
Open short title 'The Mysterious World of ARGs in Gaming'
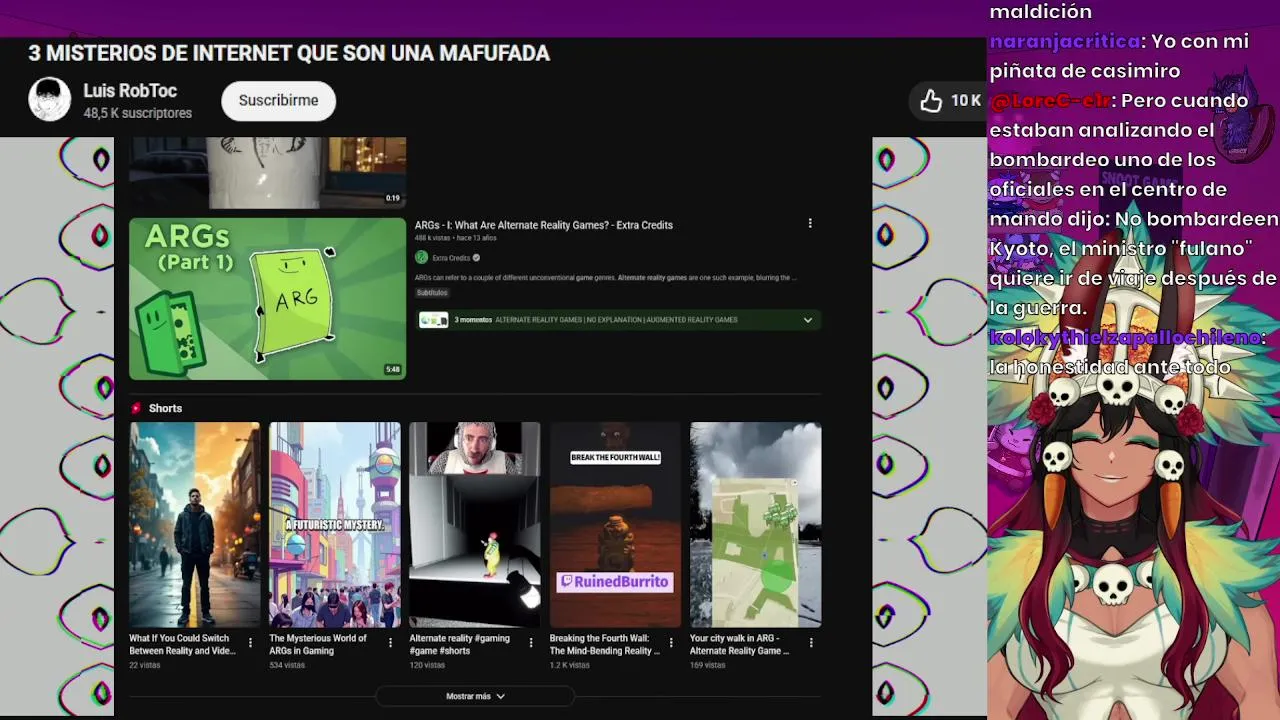coord(318,644)
